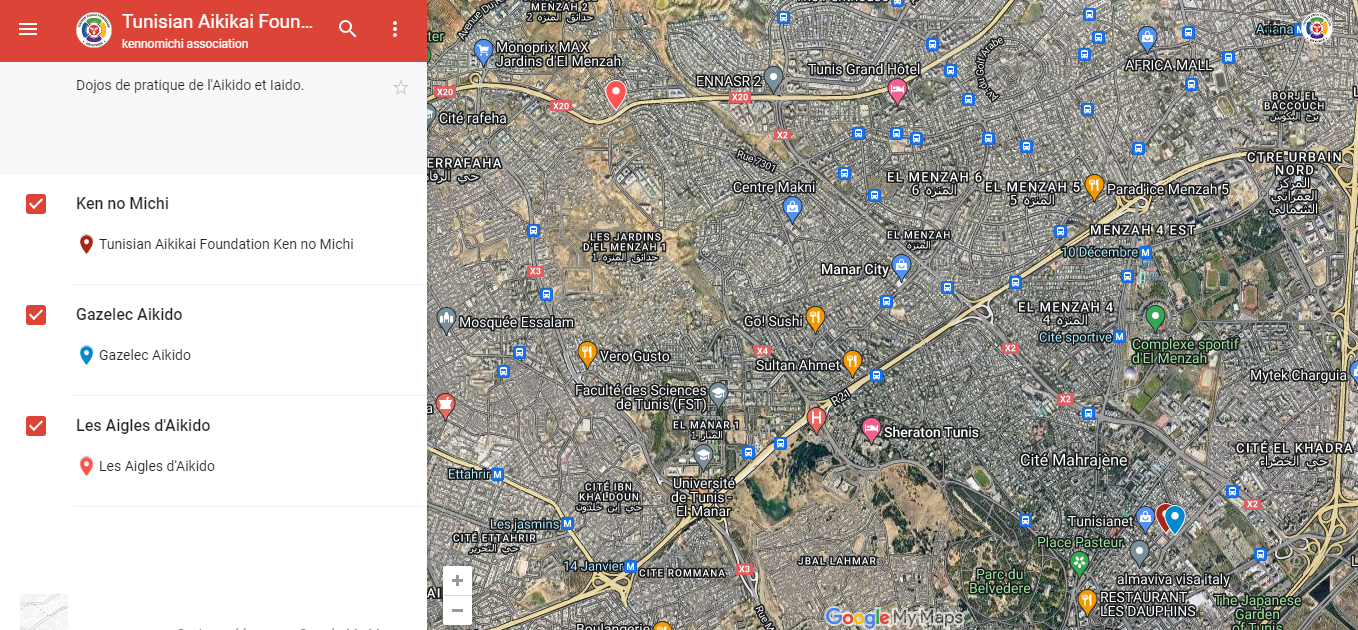Click the search magnifier icon
Screen dimensions: 1358x630
click(x=347, y=29)
